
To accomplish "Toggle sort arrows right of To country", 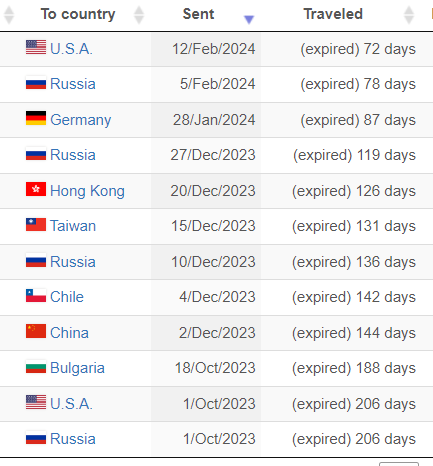I will (139, 15).
